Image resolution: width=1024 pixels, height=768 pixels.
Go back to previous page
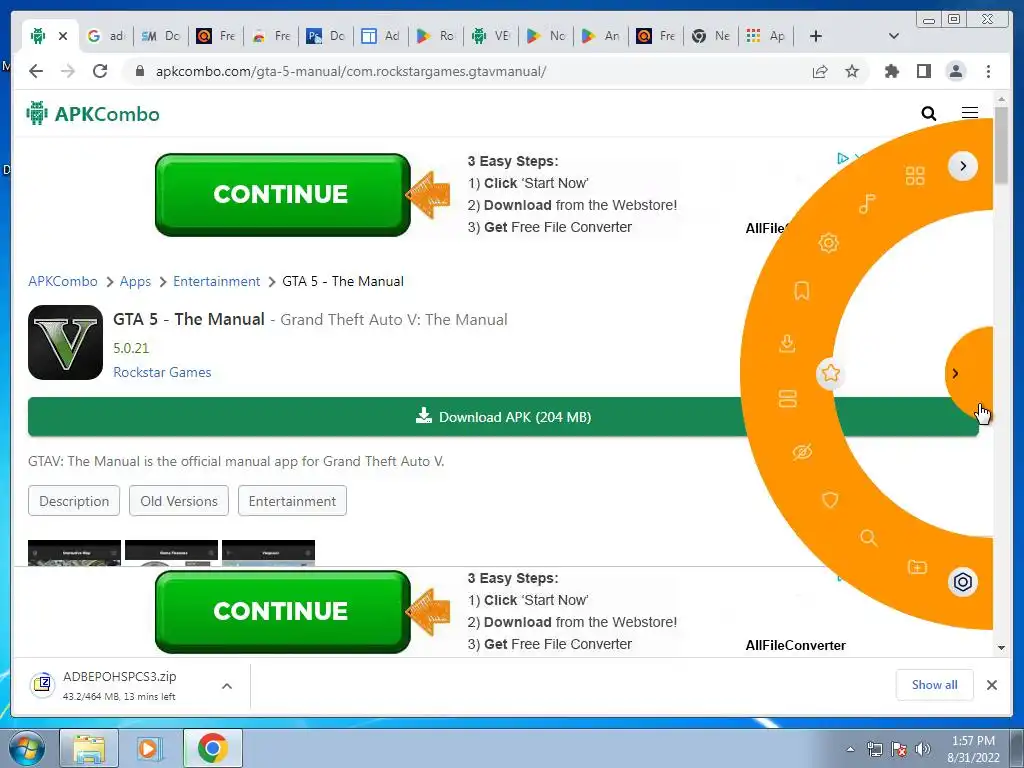coord(36,71)
